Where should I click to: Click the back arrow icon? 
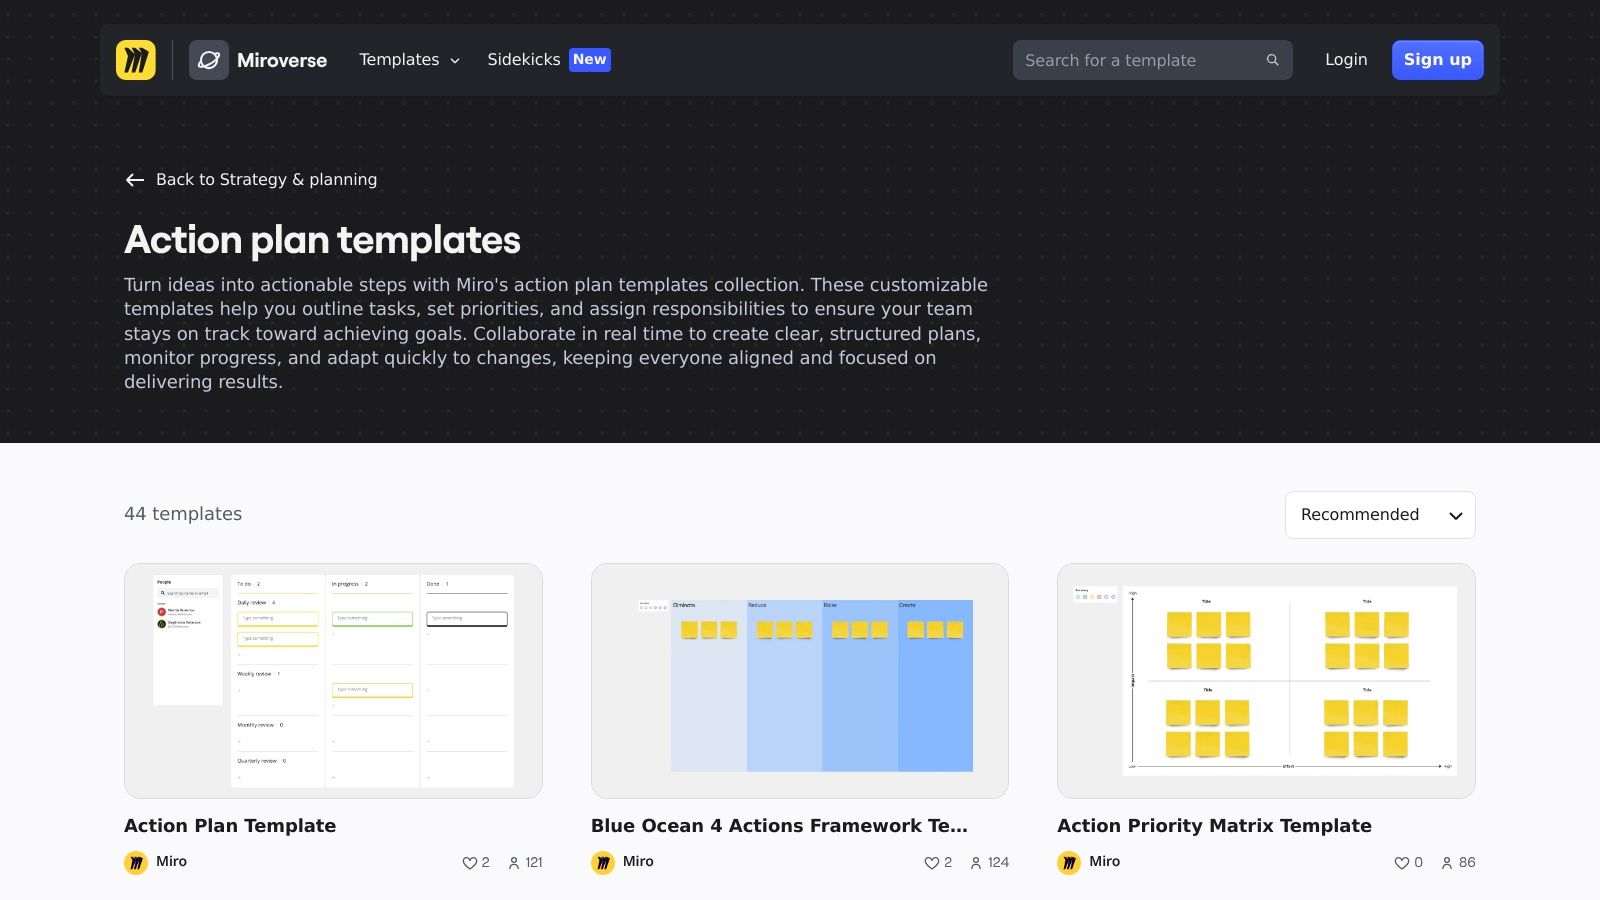pos(135,180)
